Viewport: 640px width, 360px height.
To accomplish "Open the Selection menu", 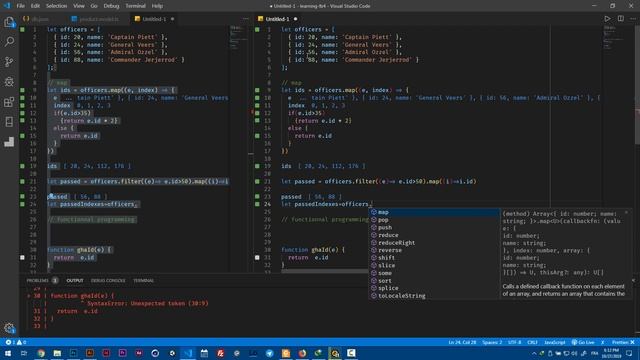I will [56, 6].
